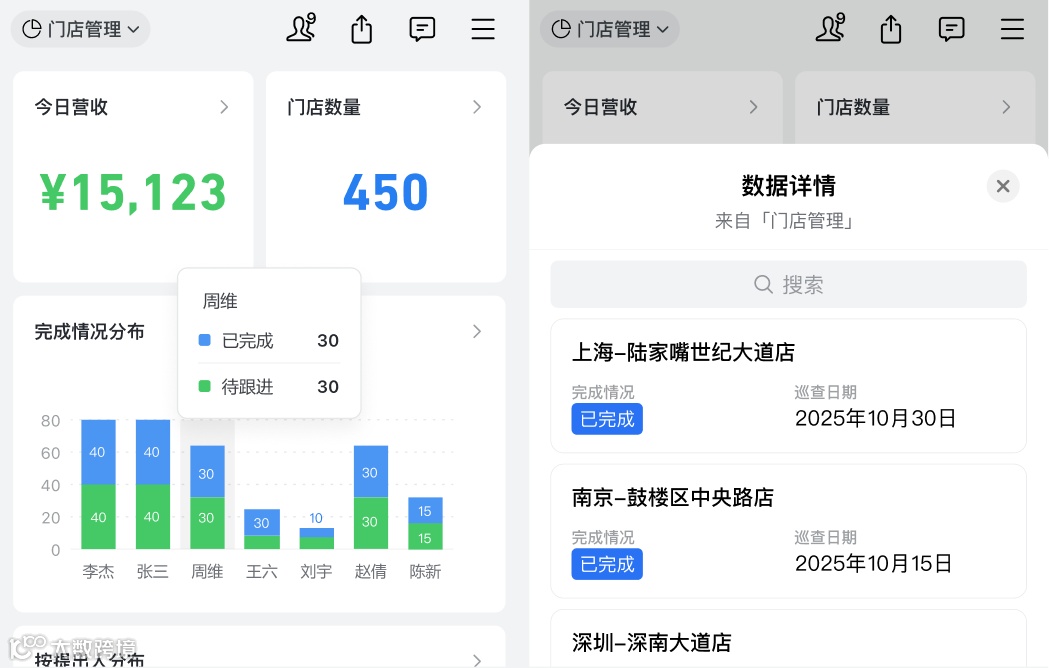
Task: Click the 周维 tooltip title
Action: point(220,301)
